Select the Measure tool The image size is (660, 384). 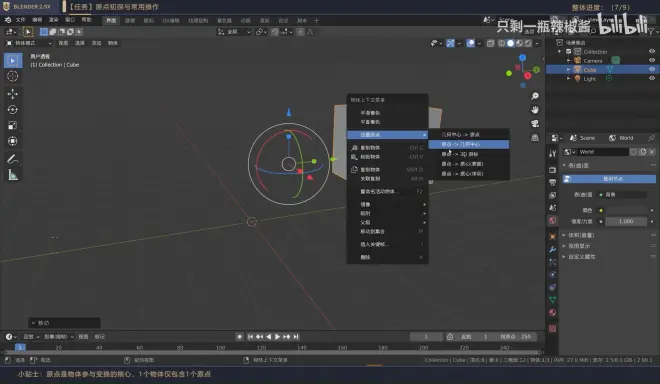(13, 175)
